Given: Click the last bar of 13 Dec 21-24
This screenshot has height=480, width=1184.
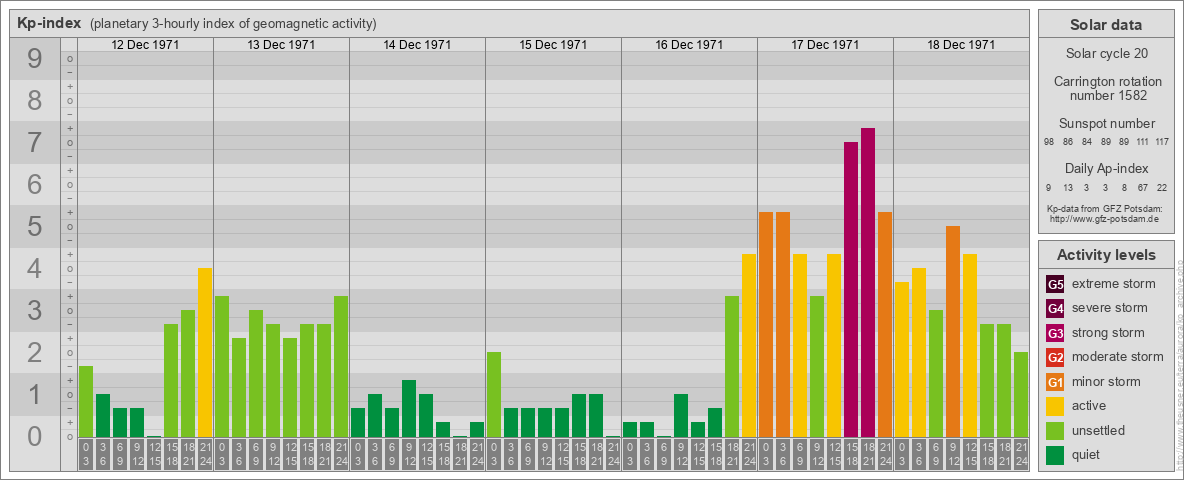Looking at the screenshot, I should point(341,367).
